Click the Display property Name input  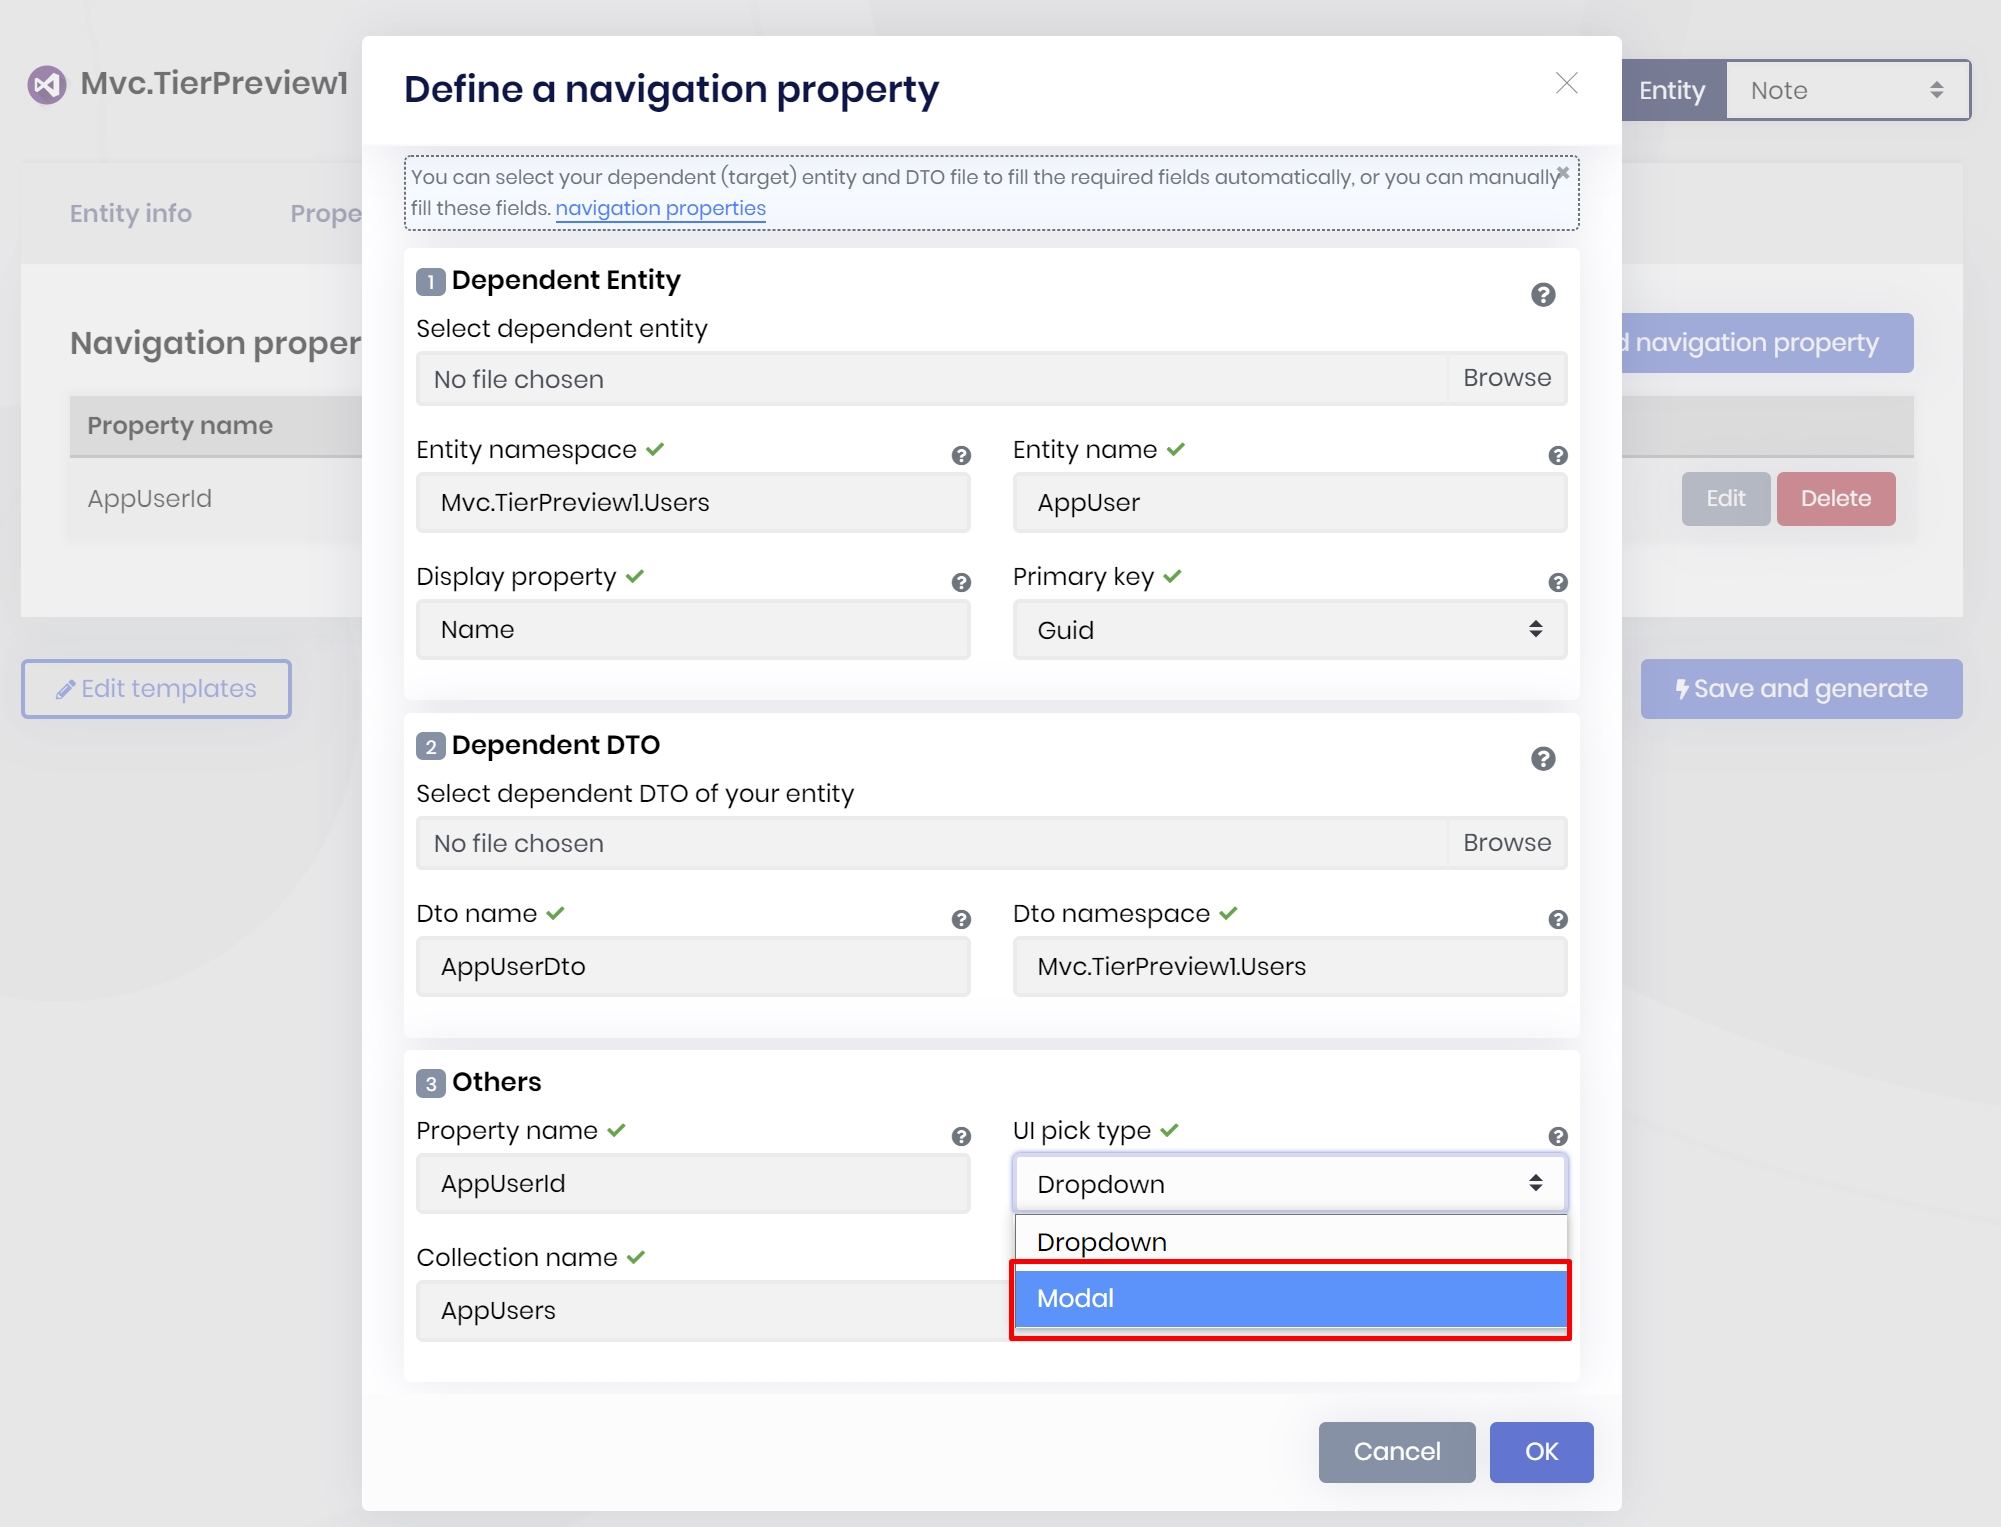tap(692, 630)
